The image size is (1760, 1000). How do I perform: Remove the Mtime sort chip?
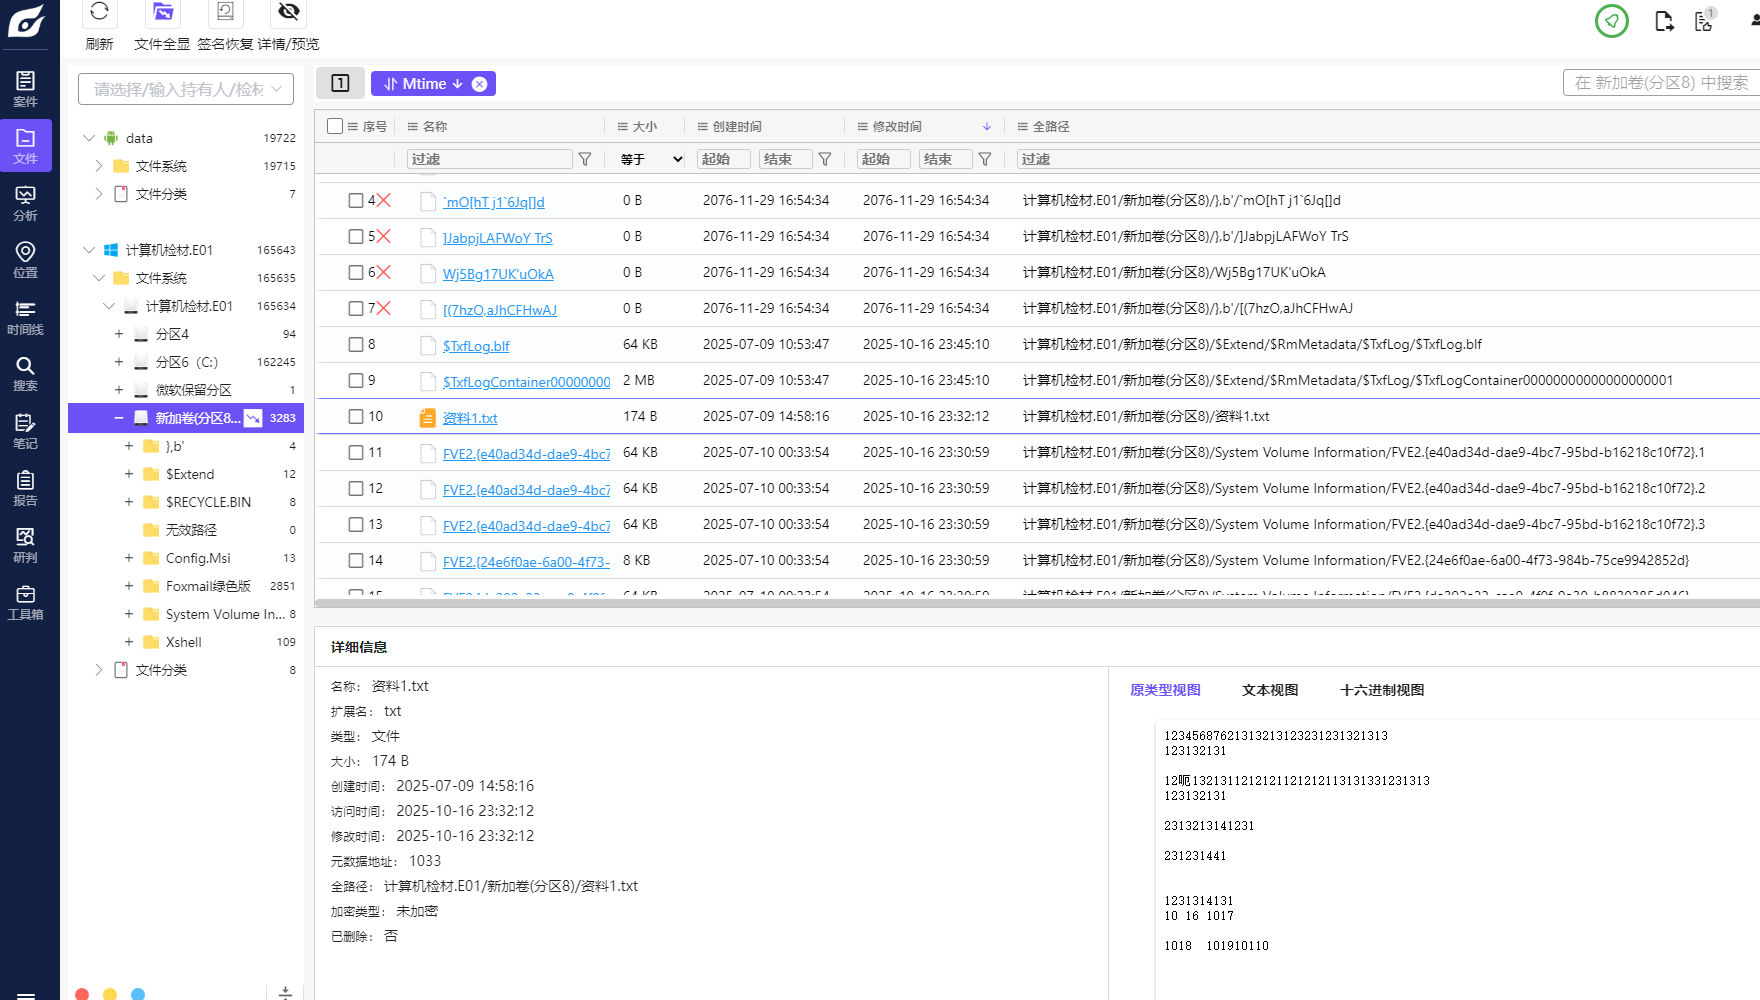click(x=480, y=84)
